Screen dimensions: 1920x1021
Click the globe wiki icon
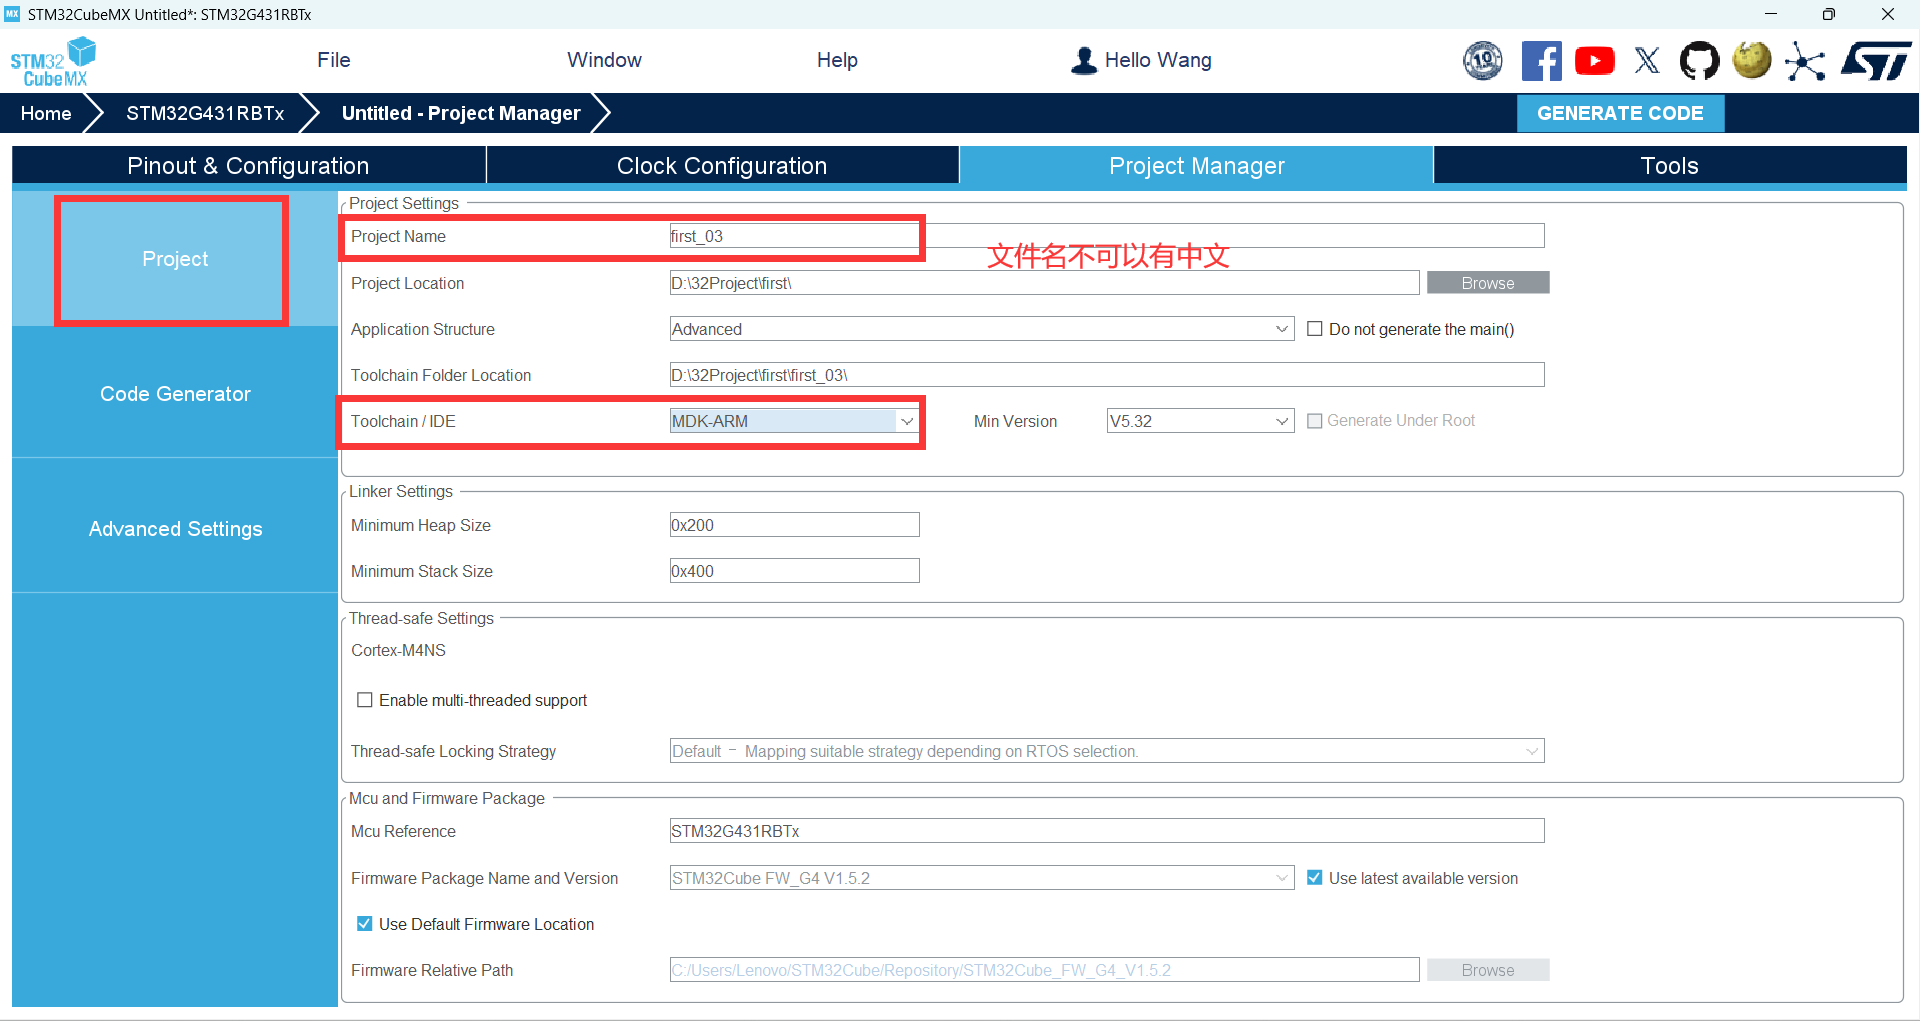(1752, 60)
